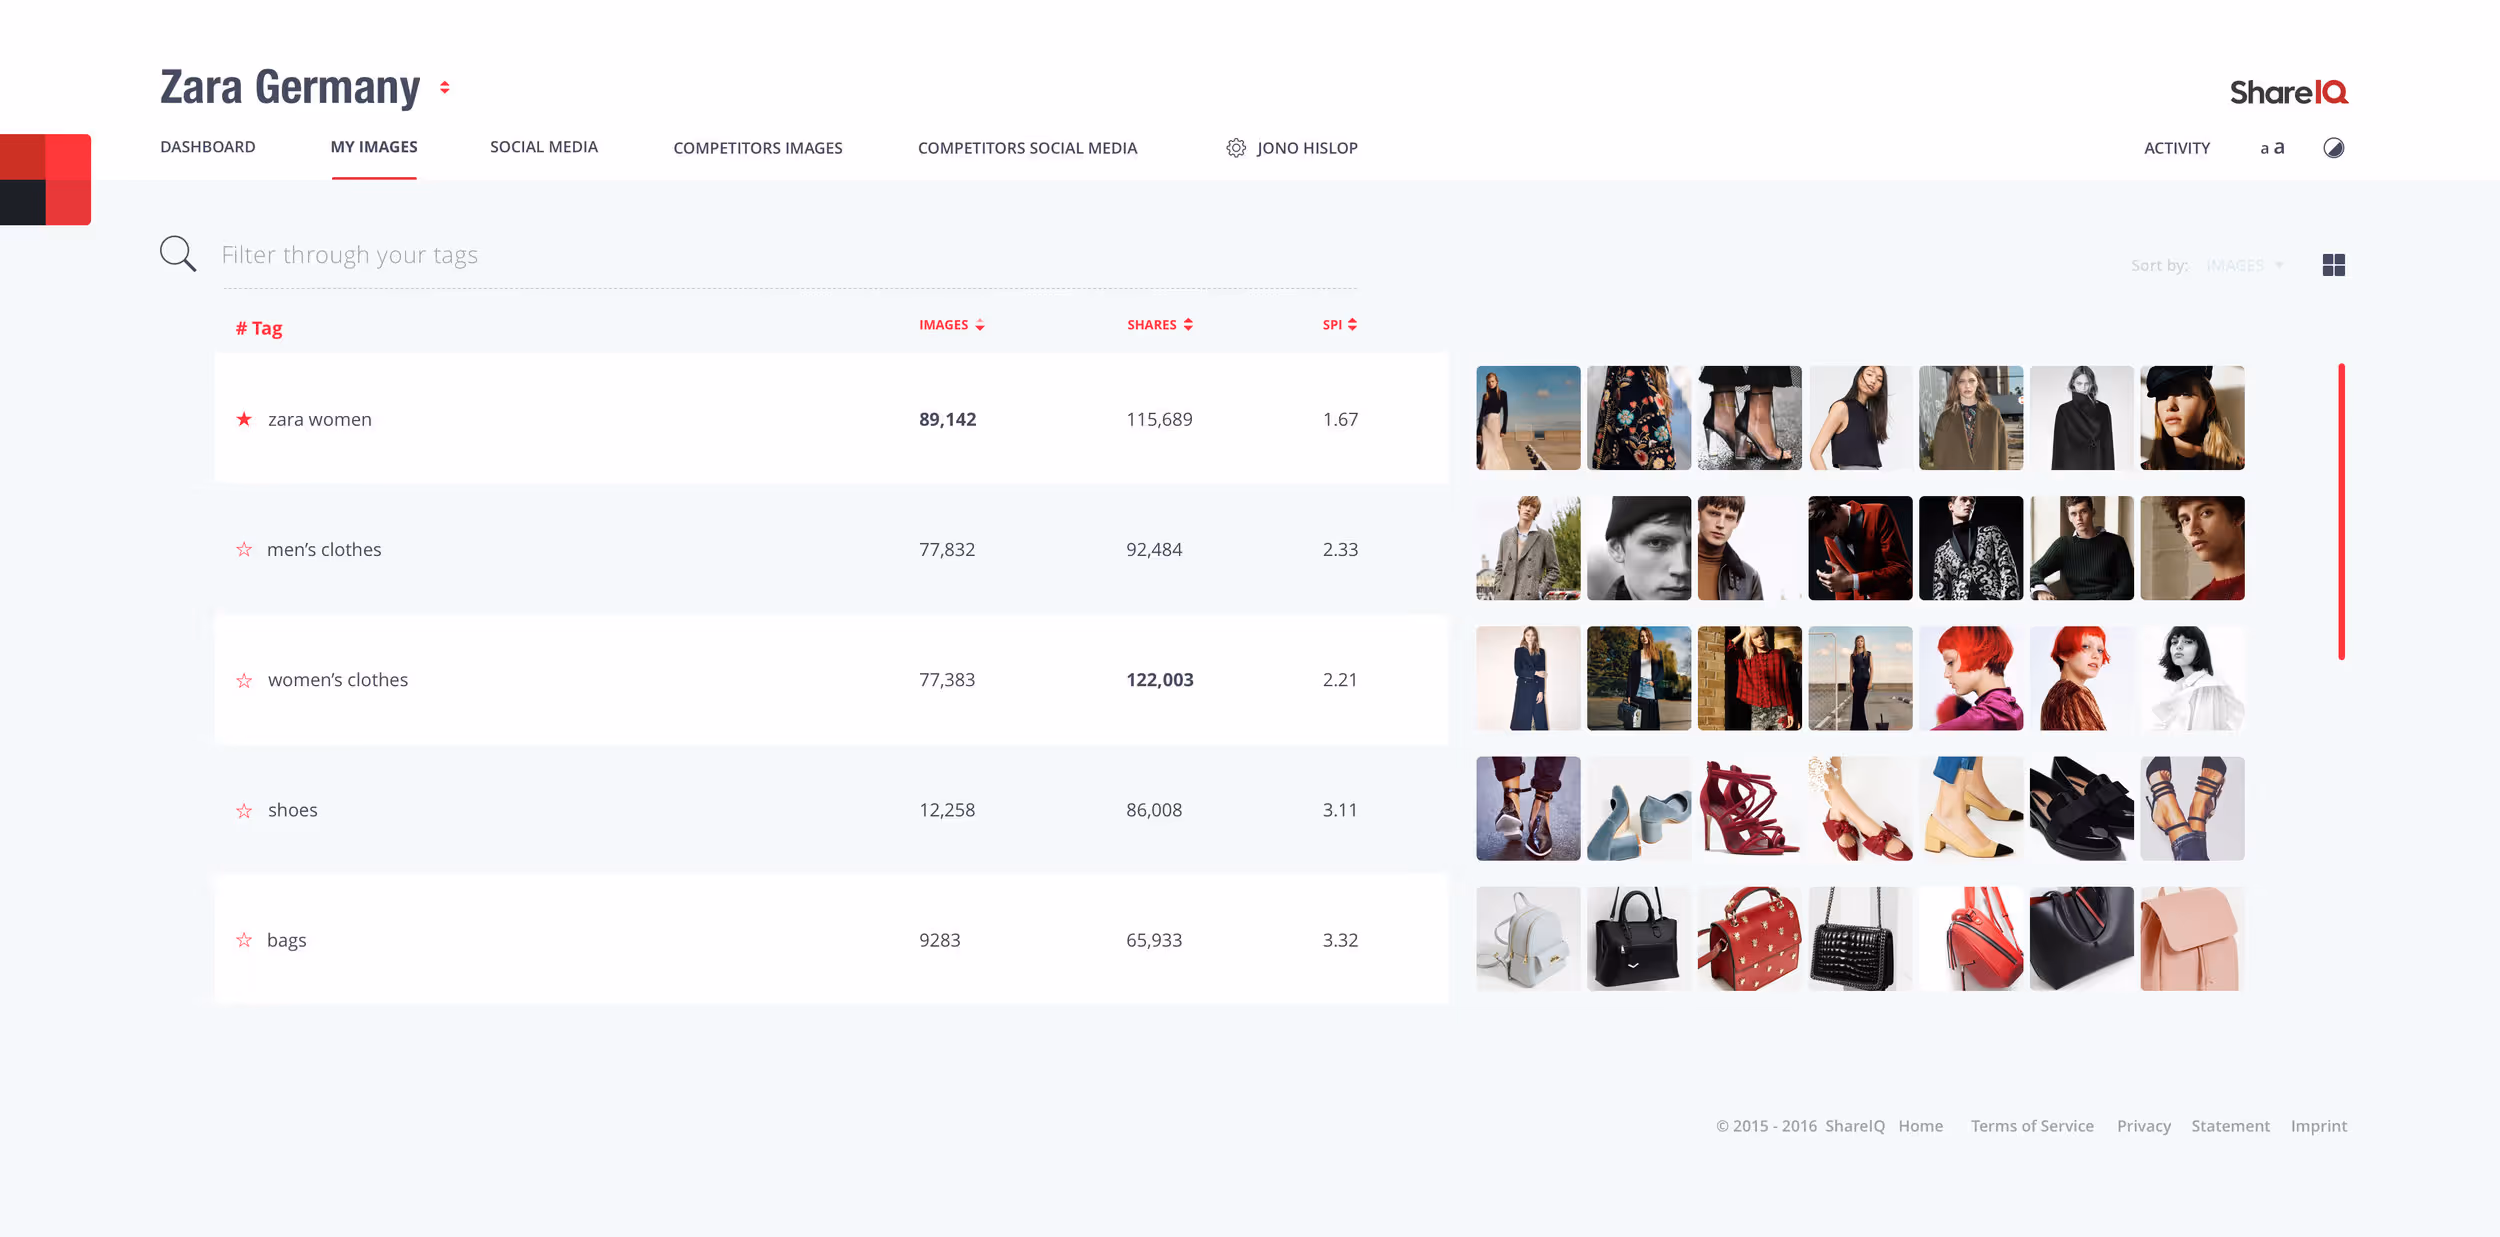Click the ShareIQ logo
This screenshot has height=1237, width=2500.
pos(2288,92)
